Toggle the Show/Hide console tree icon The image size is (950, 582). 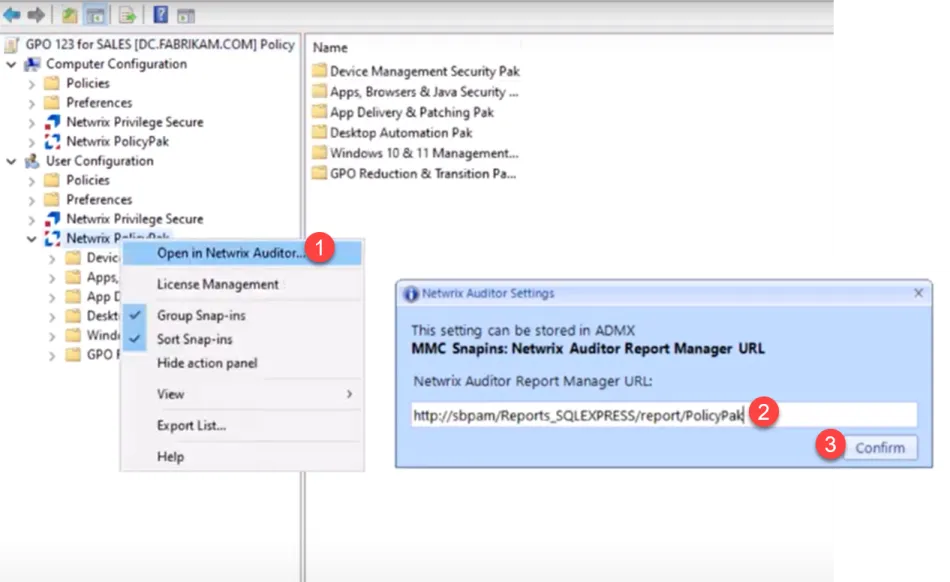[x=96, y=15]
